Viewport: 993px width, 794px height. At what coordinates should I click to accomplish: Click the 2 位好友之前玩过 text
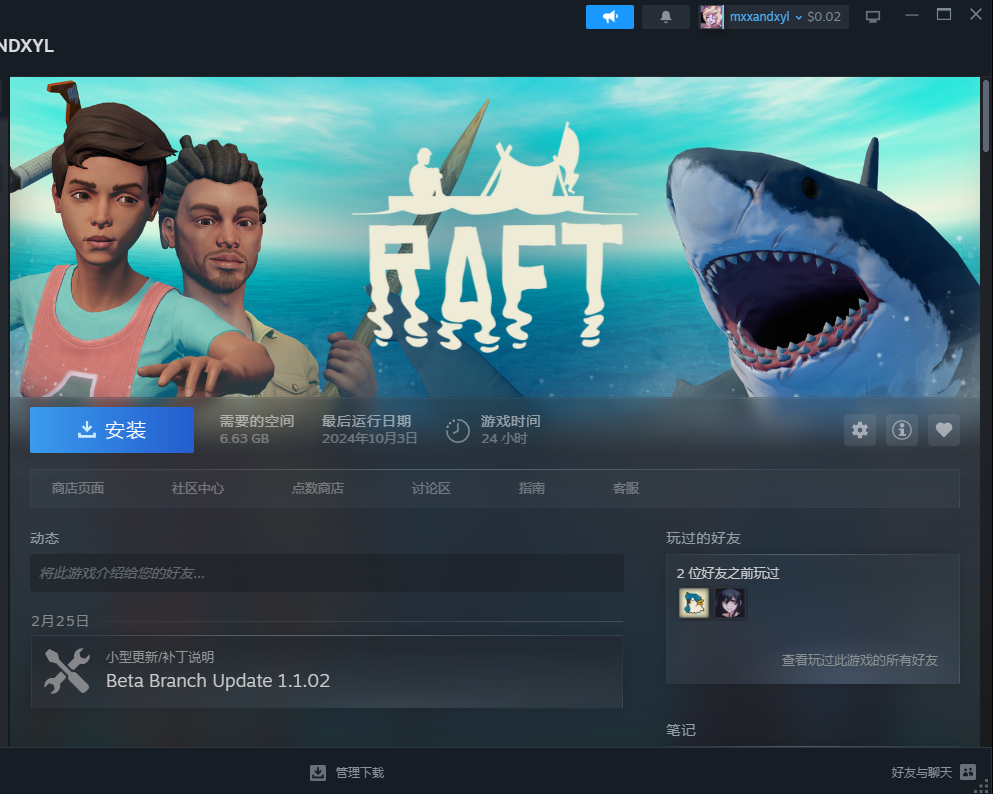coord(728,574)
